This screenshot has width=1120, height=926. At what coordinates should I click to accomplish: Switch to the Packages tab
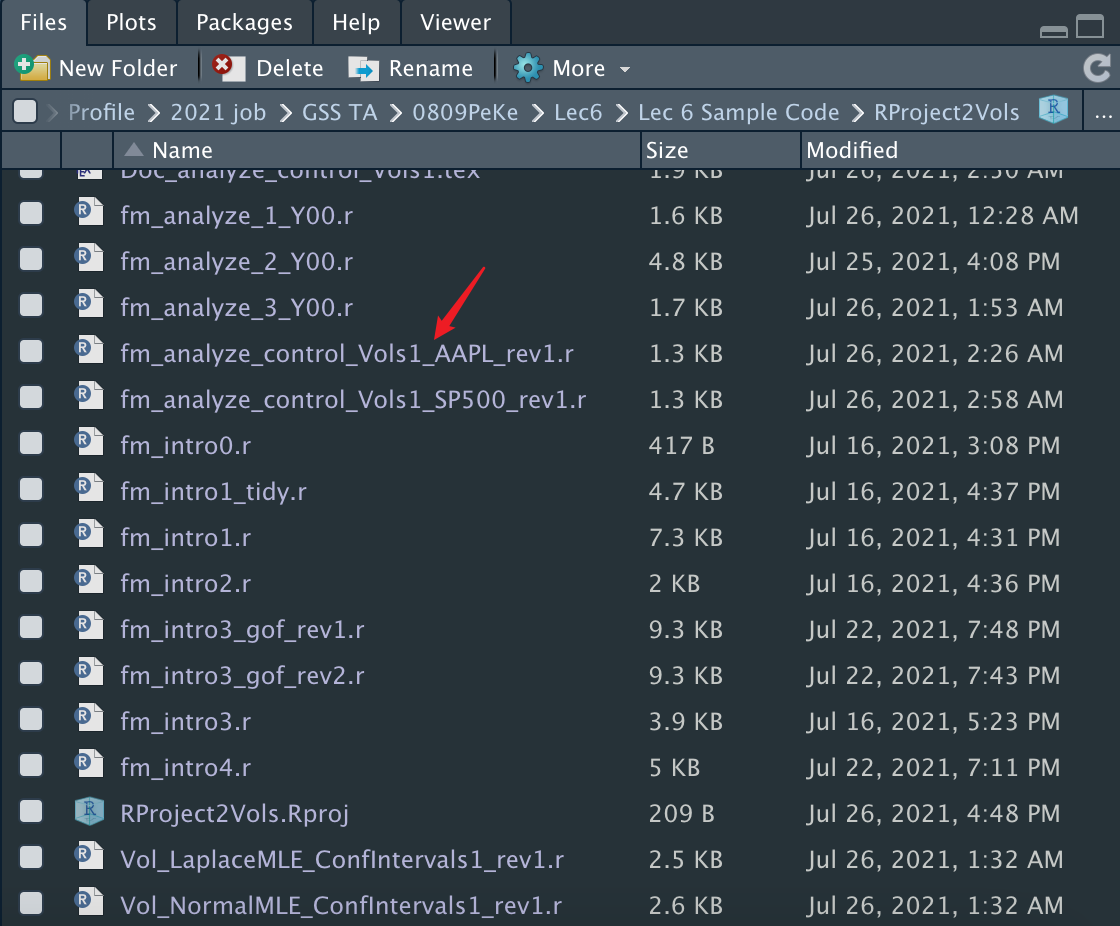pos(244,22)
